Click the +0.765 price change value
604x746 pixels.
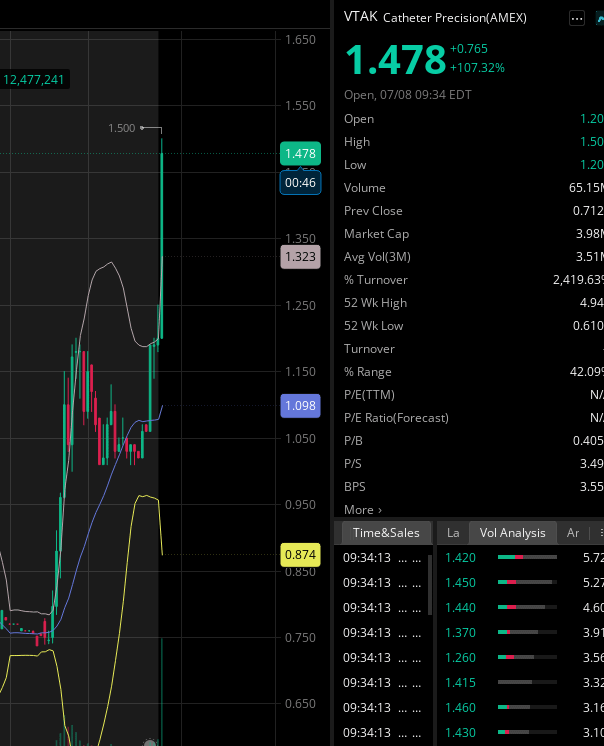pyautogui.click(x=468, y=49)
